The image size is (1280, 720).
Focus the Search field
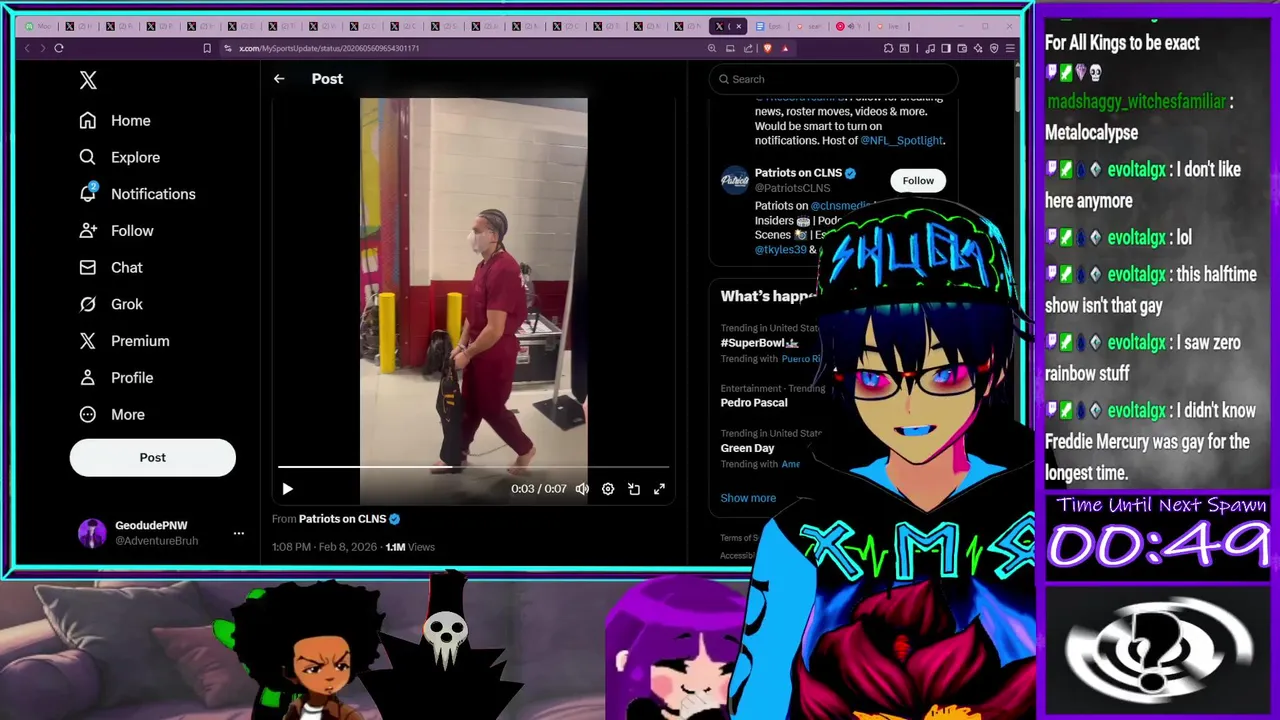(x=833, y=79)
